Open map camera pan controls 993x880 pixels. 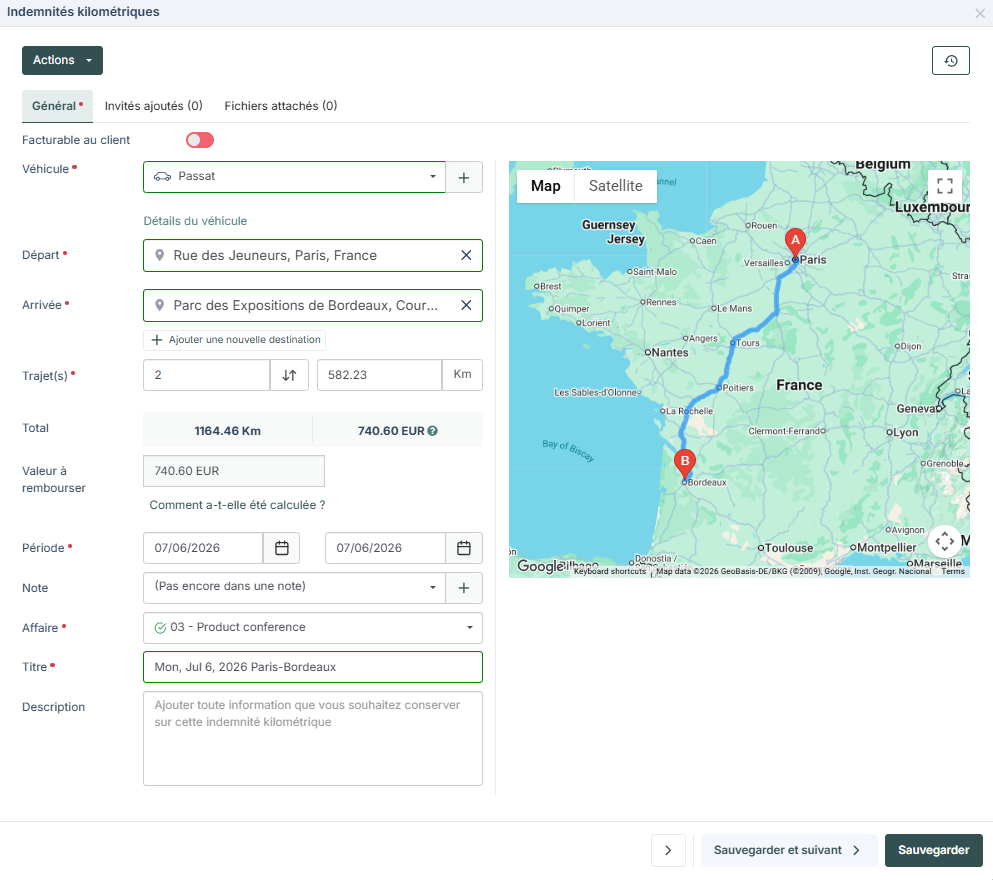(x=944, y=541)
